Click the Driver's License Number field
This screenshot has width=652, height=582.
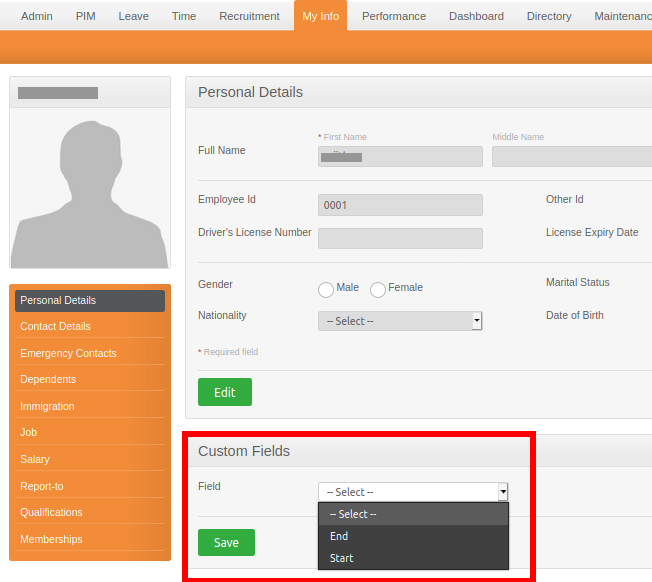[400, 238]
